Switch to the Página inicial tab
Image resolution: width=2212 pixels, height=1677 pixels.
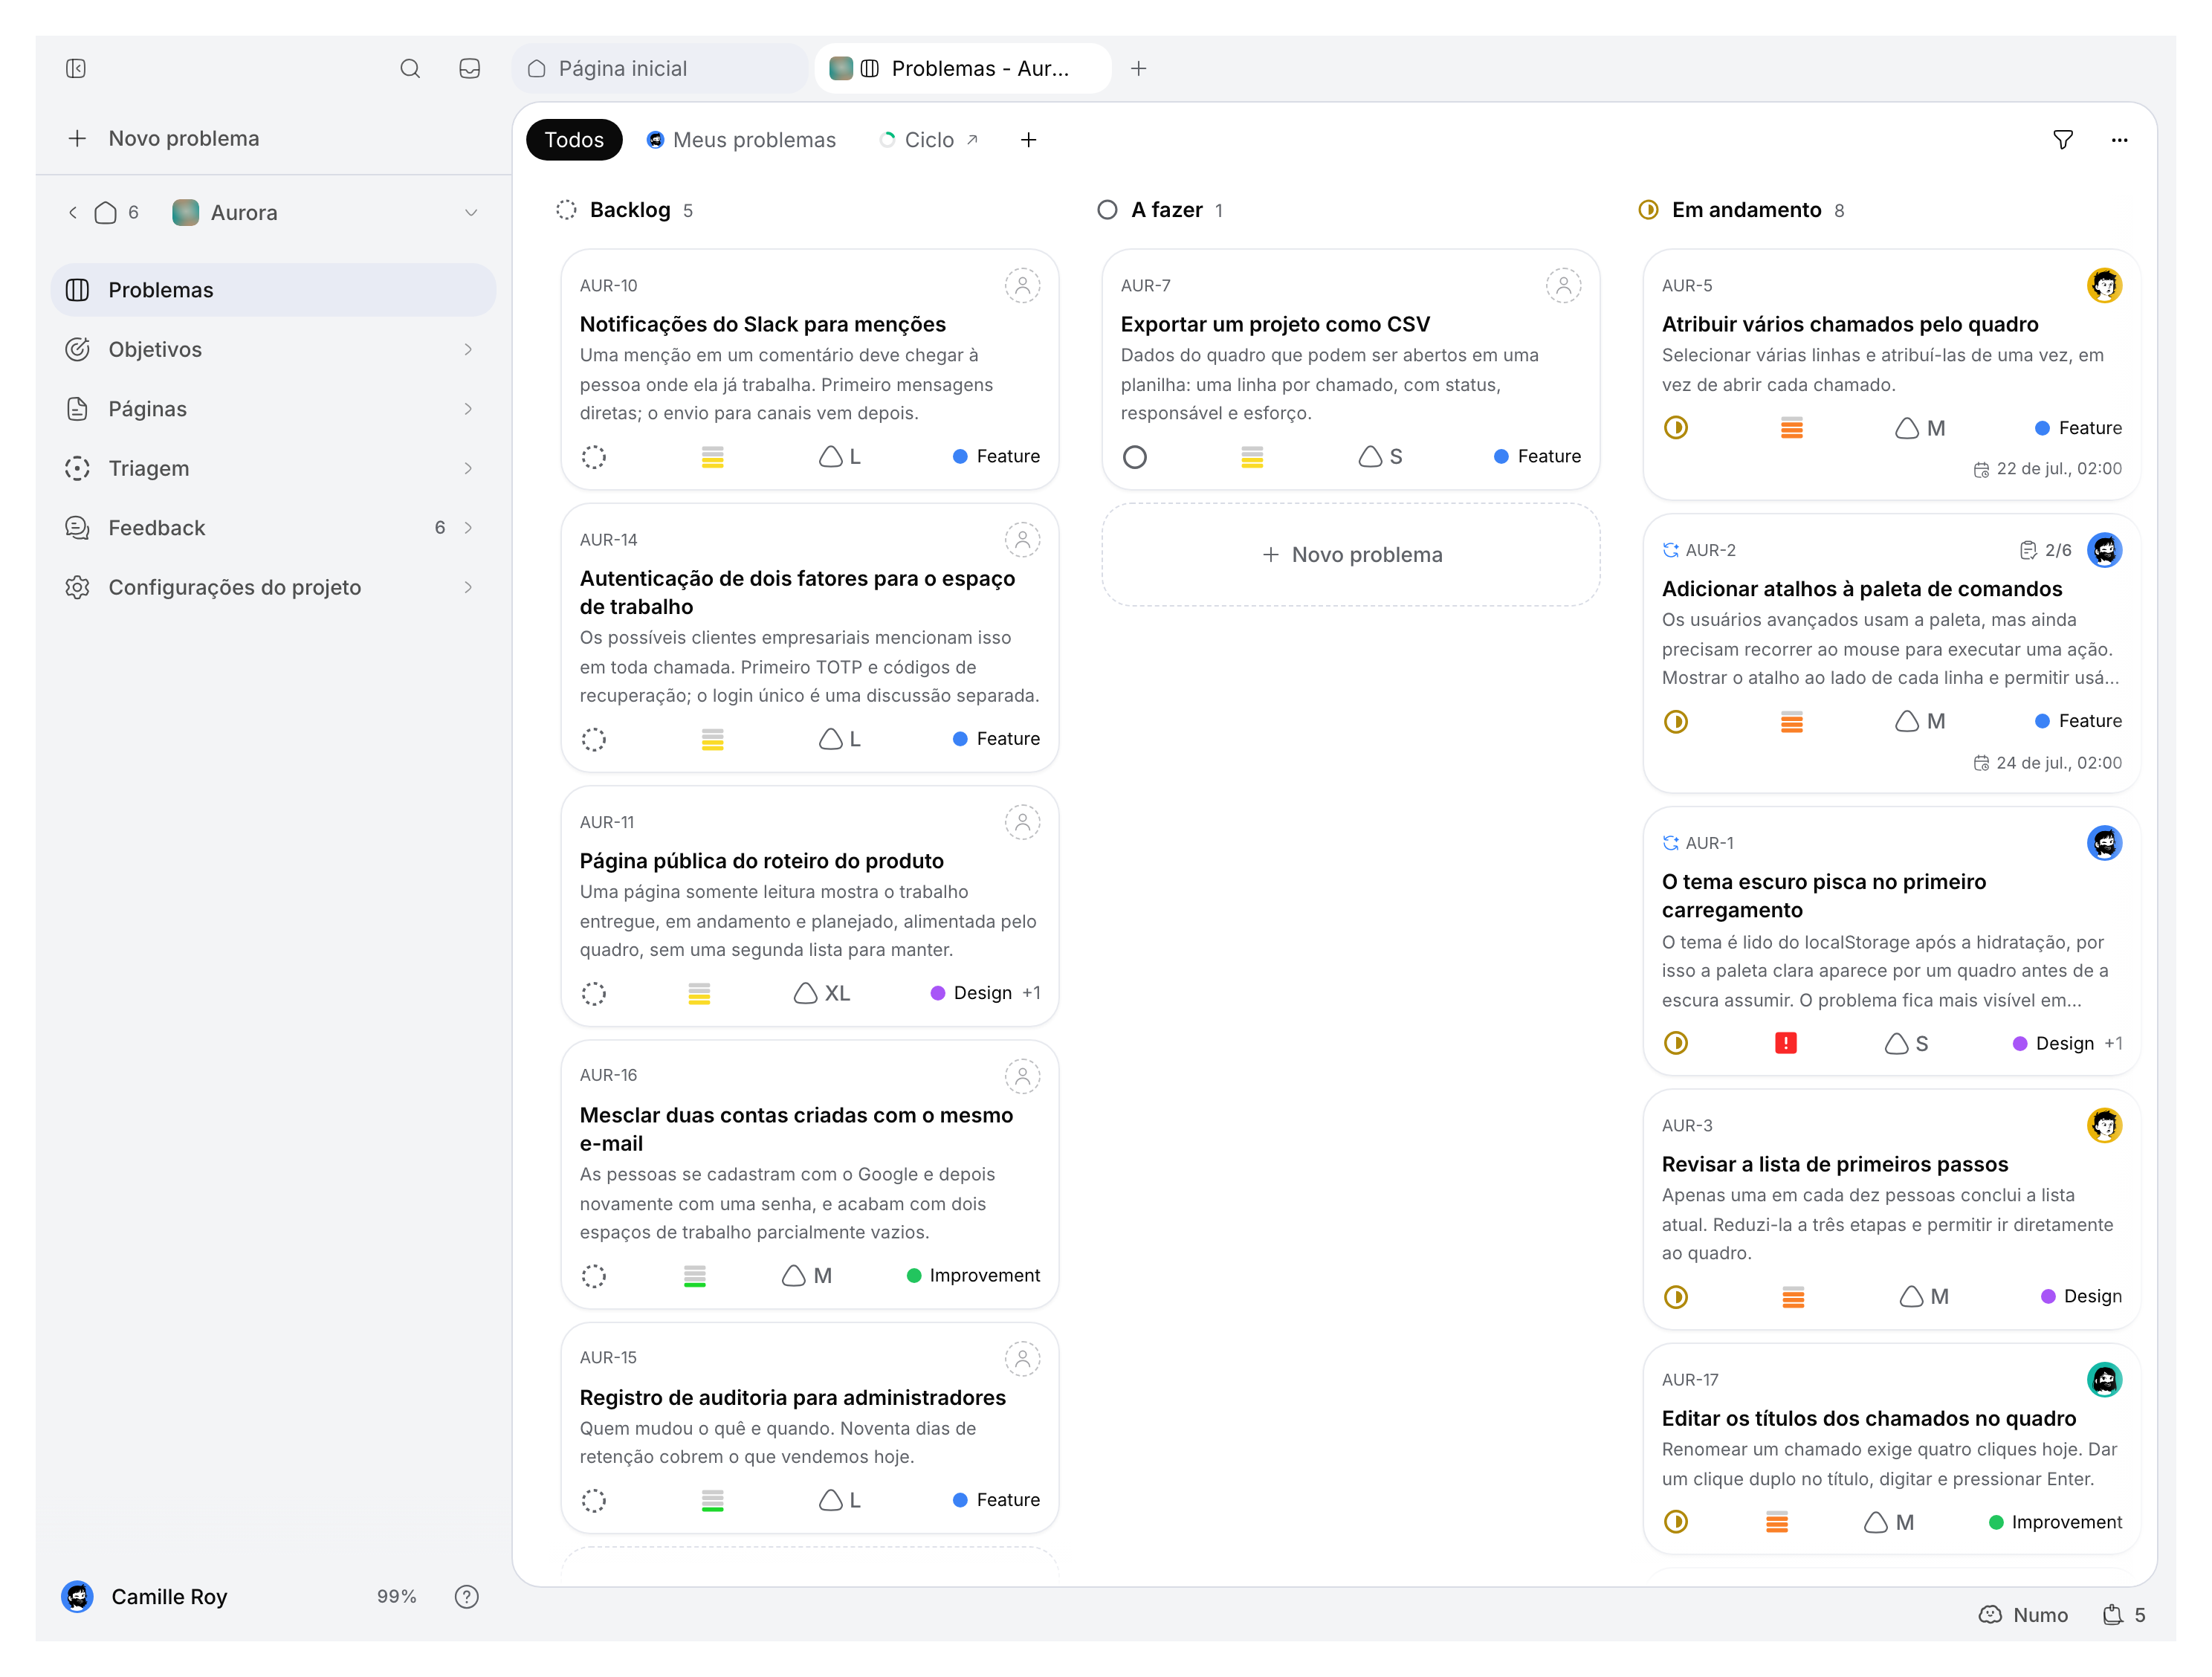point(661,68)
